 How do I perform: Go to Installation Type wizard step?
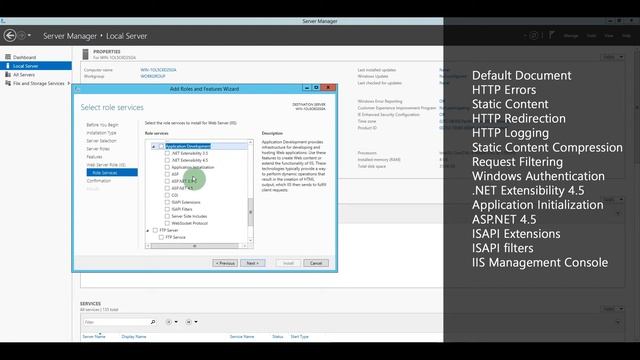tap(101, 133)
